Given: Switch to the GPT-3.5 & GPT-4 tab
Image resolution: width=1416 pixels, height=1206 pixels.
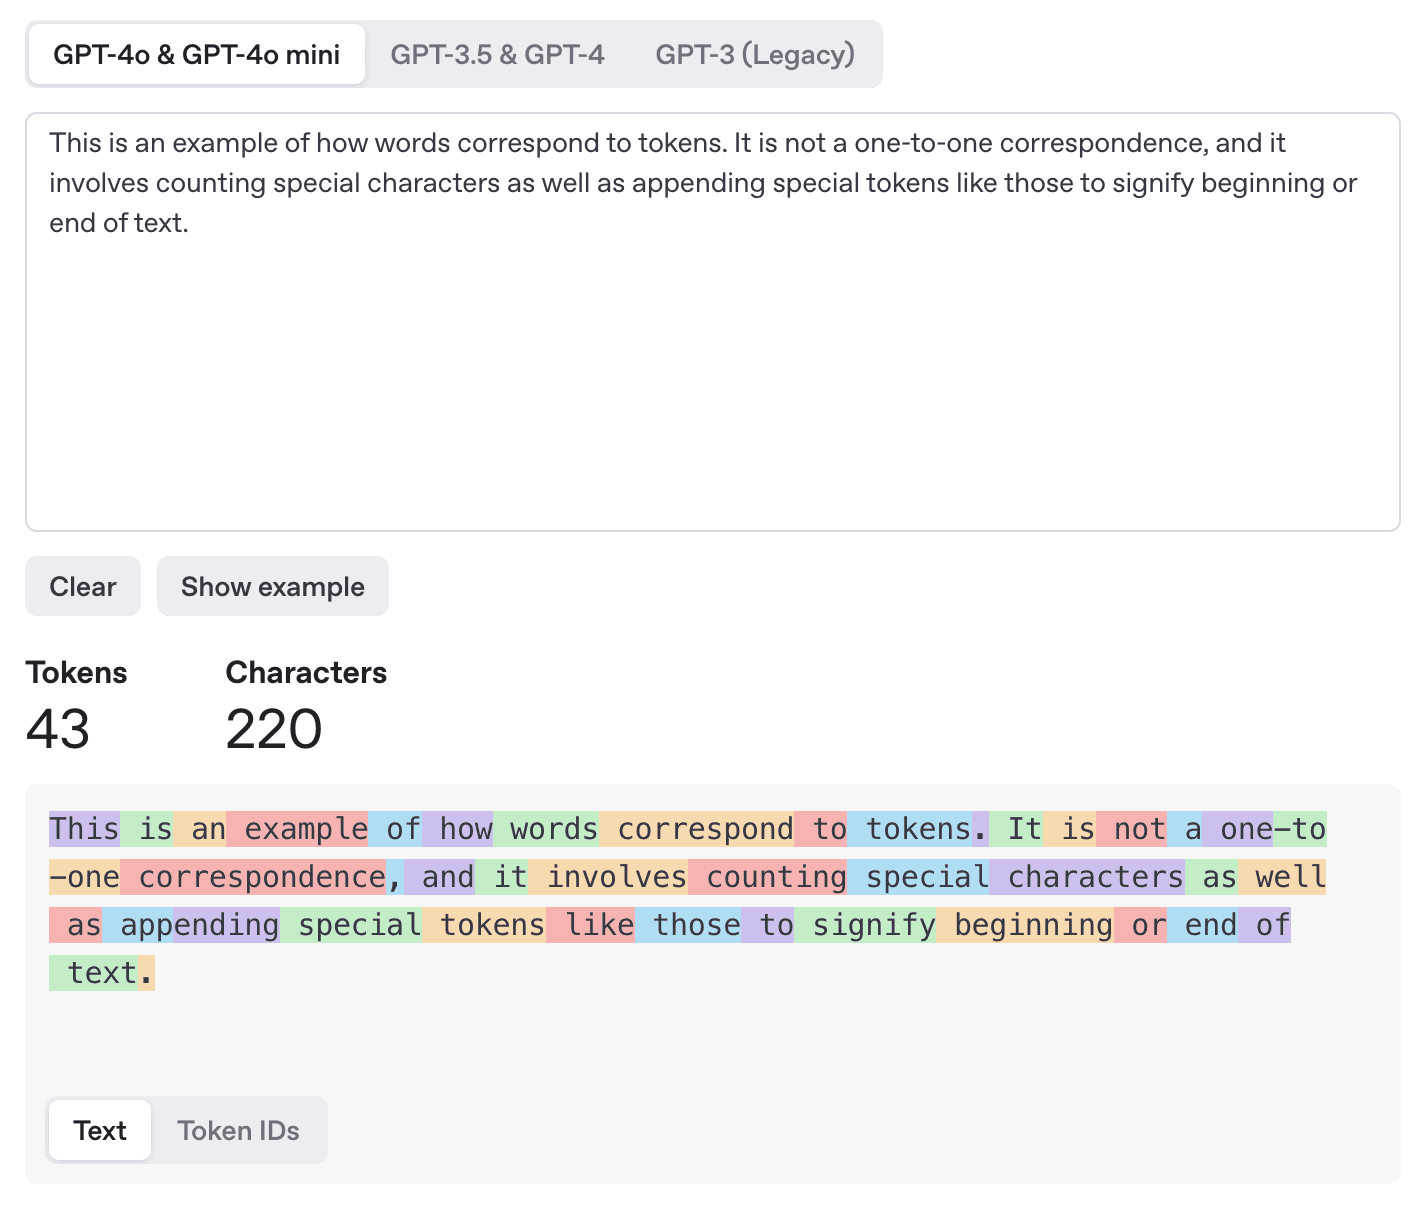Looking at the screenshot, I should [x=497, y=54].
